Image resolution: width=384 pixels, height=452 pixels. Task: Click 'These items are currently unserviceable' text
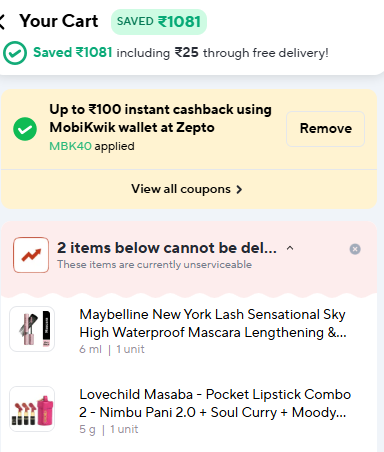coord(154,264)
